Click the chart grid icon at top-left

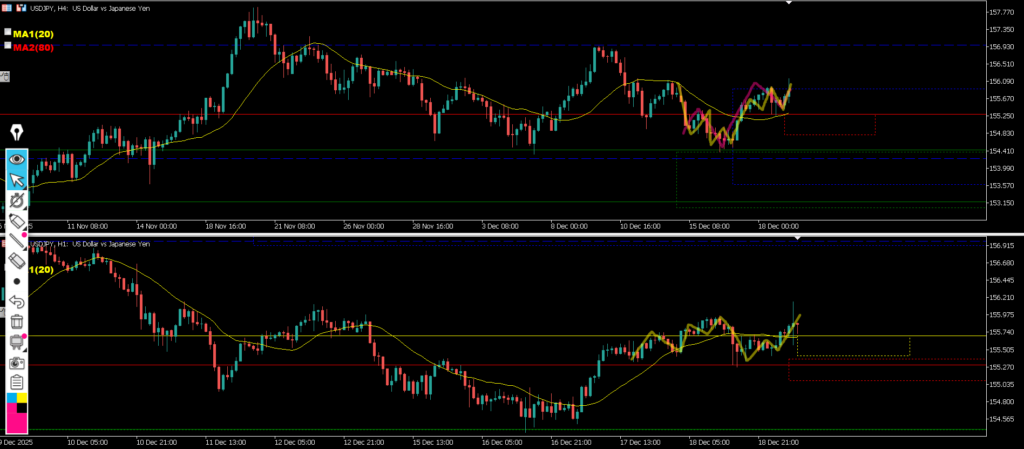coord(7,8)
